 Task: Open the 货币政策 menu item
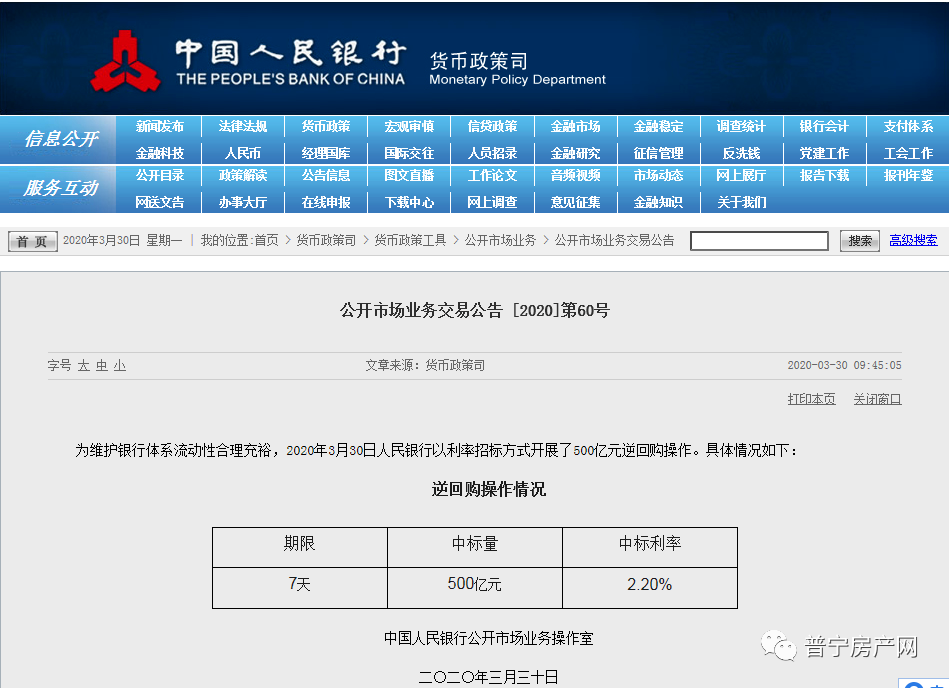tap(326, 126)
